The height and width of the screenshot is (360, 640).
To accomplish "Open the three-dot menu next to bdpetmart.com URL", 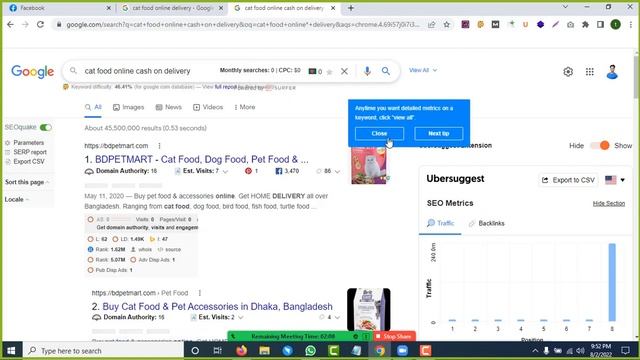I will coord(159,146).
